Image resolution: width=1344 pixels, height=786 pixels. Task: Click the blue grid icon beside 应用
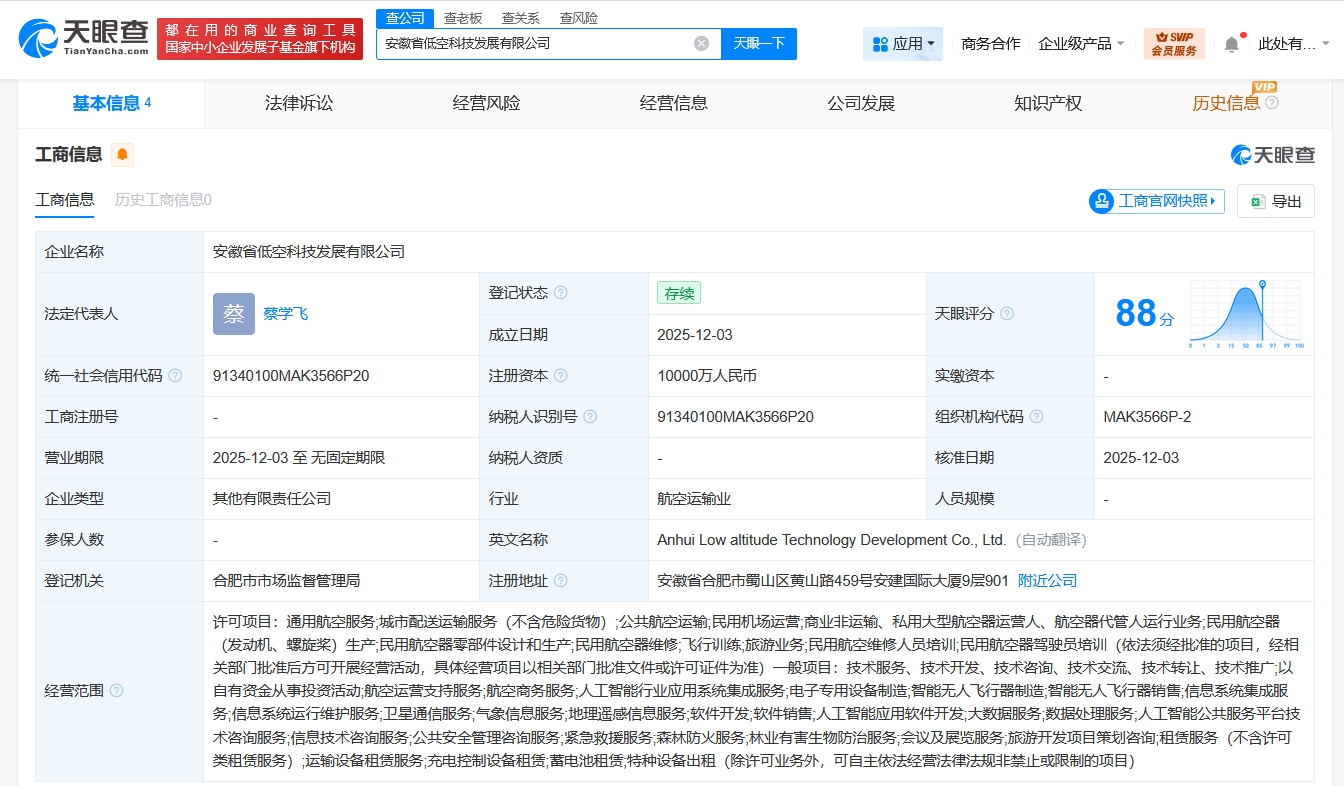click(x=881, y=43)
